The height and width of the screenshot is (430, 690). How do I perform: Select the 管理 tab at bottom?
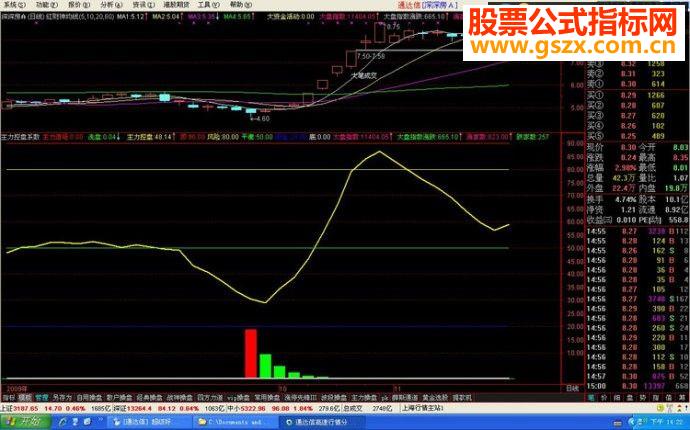[x=42, y=397]
